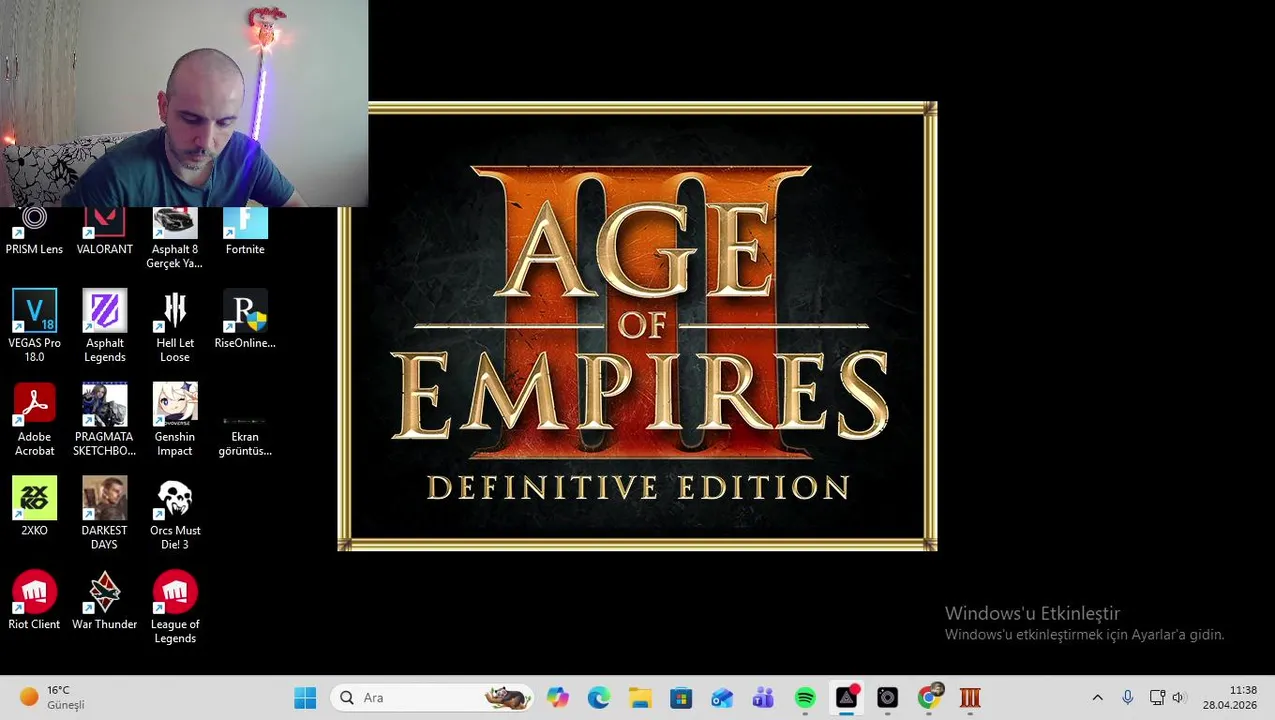Open the 2XKO desktop shortcut
Image resolution: width=1275 pixels, height=720 pixels.
tap(34, 506)
